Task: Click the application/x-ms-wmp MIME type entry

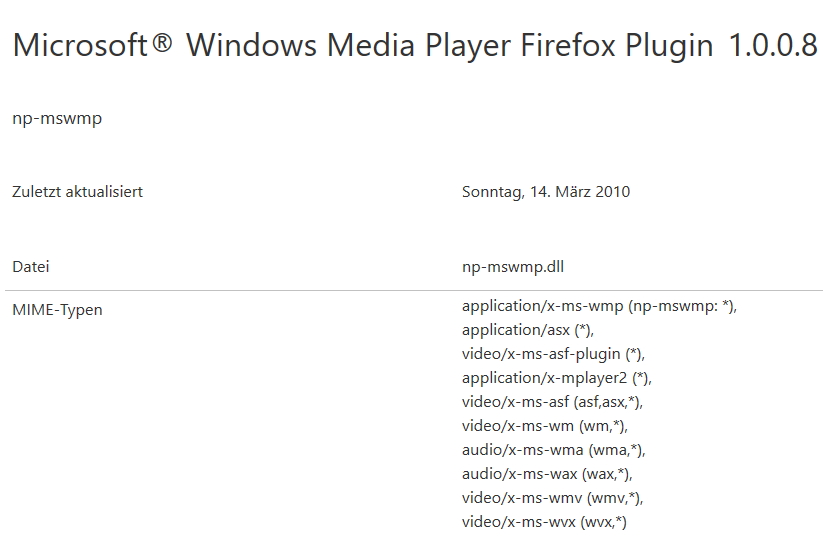Action: pyautogui.click(x=599, y=306)
